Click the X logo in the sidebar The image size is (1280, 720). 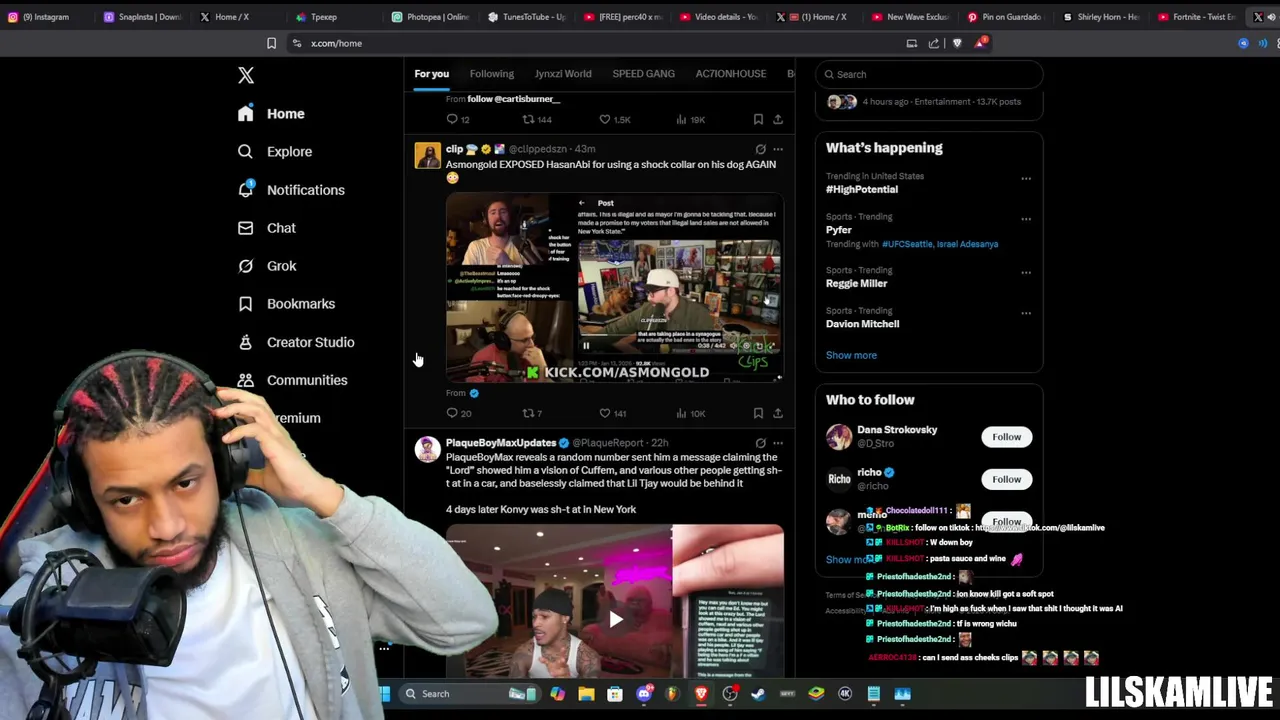coord(246,75)
